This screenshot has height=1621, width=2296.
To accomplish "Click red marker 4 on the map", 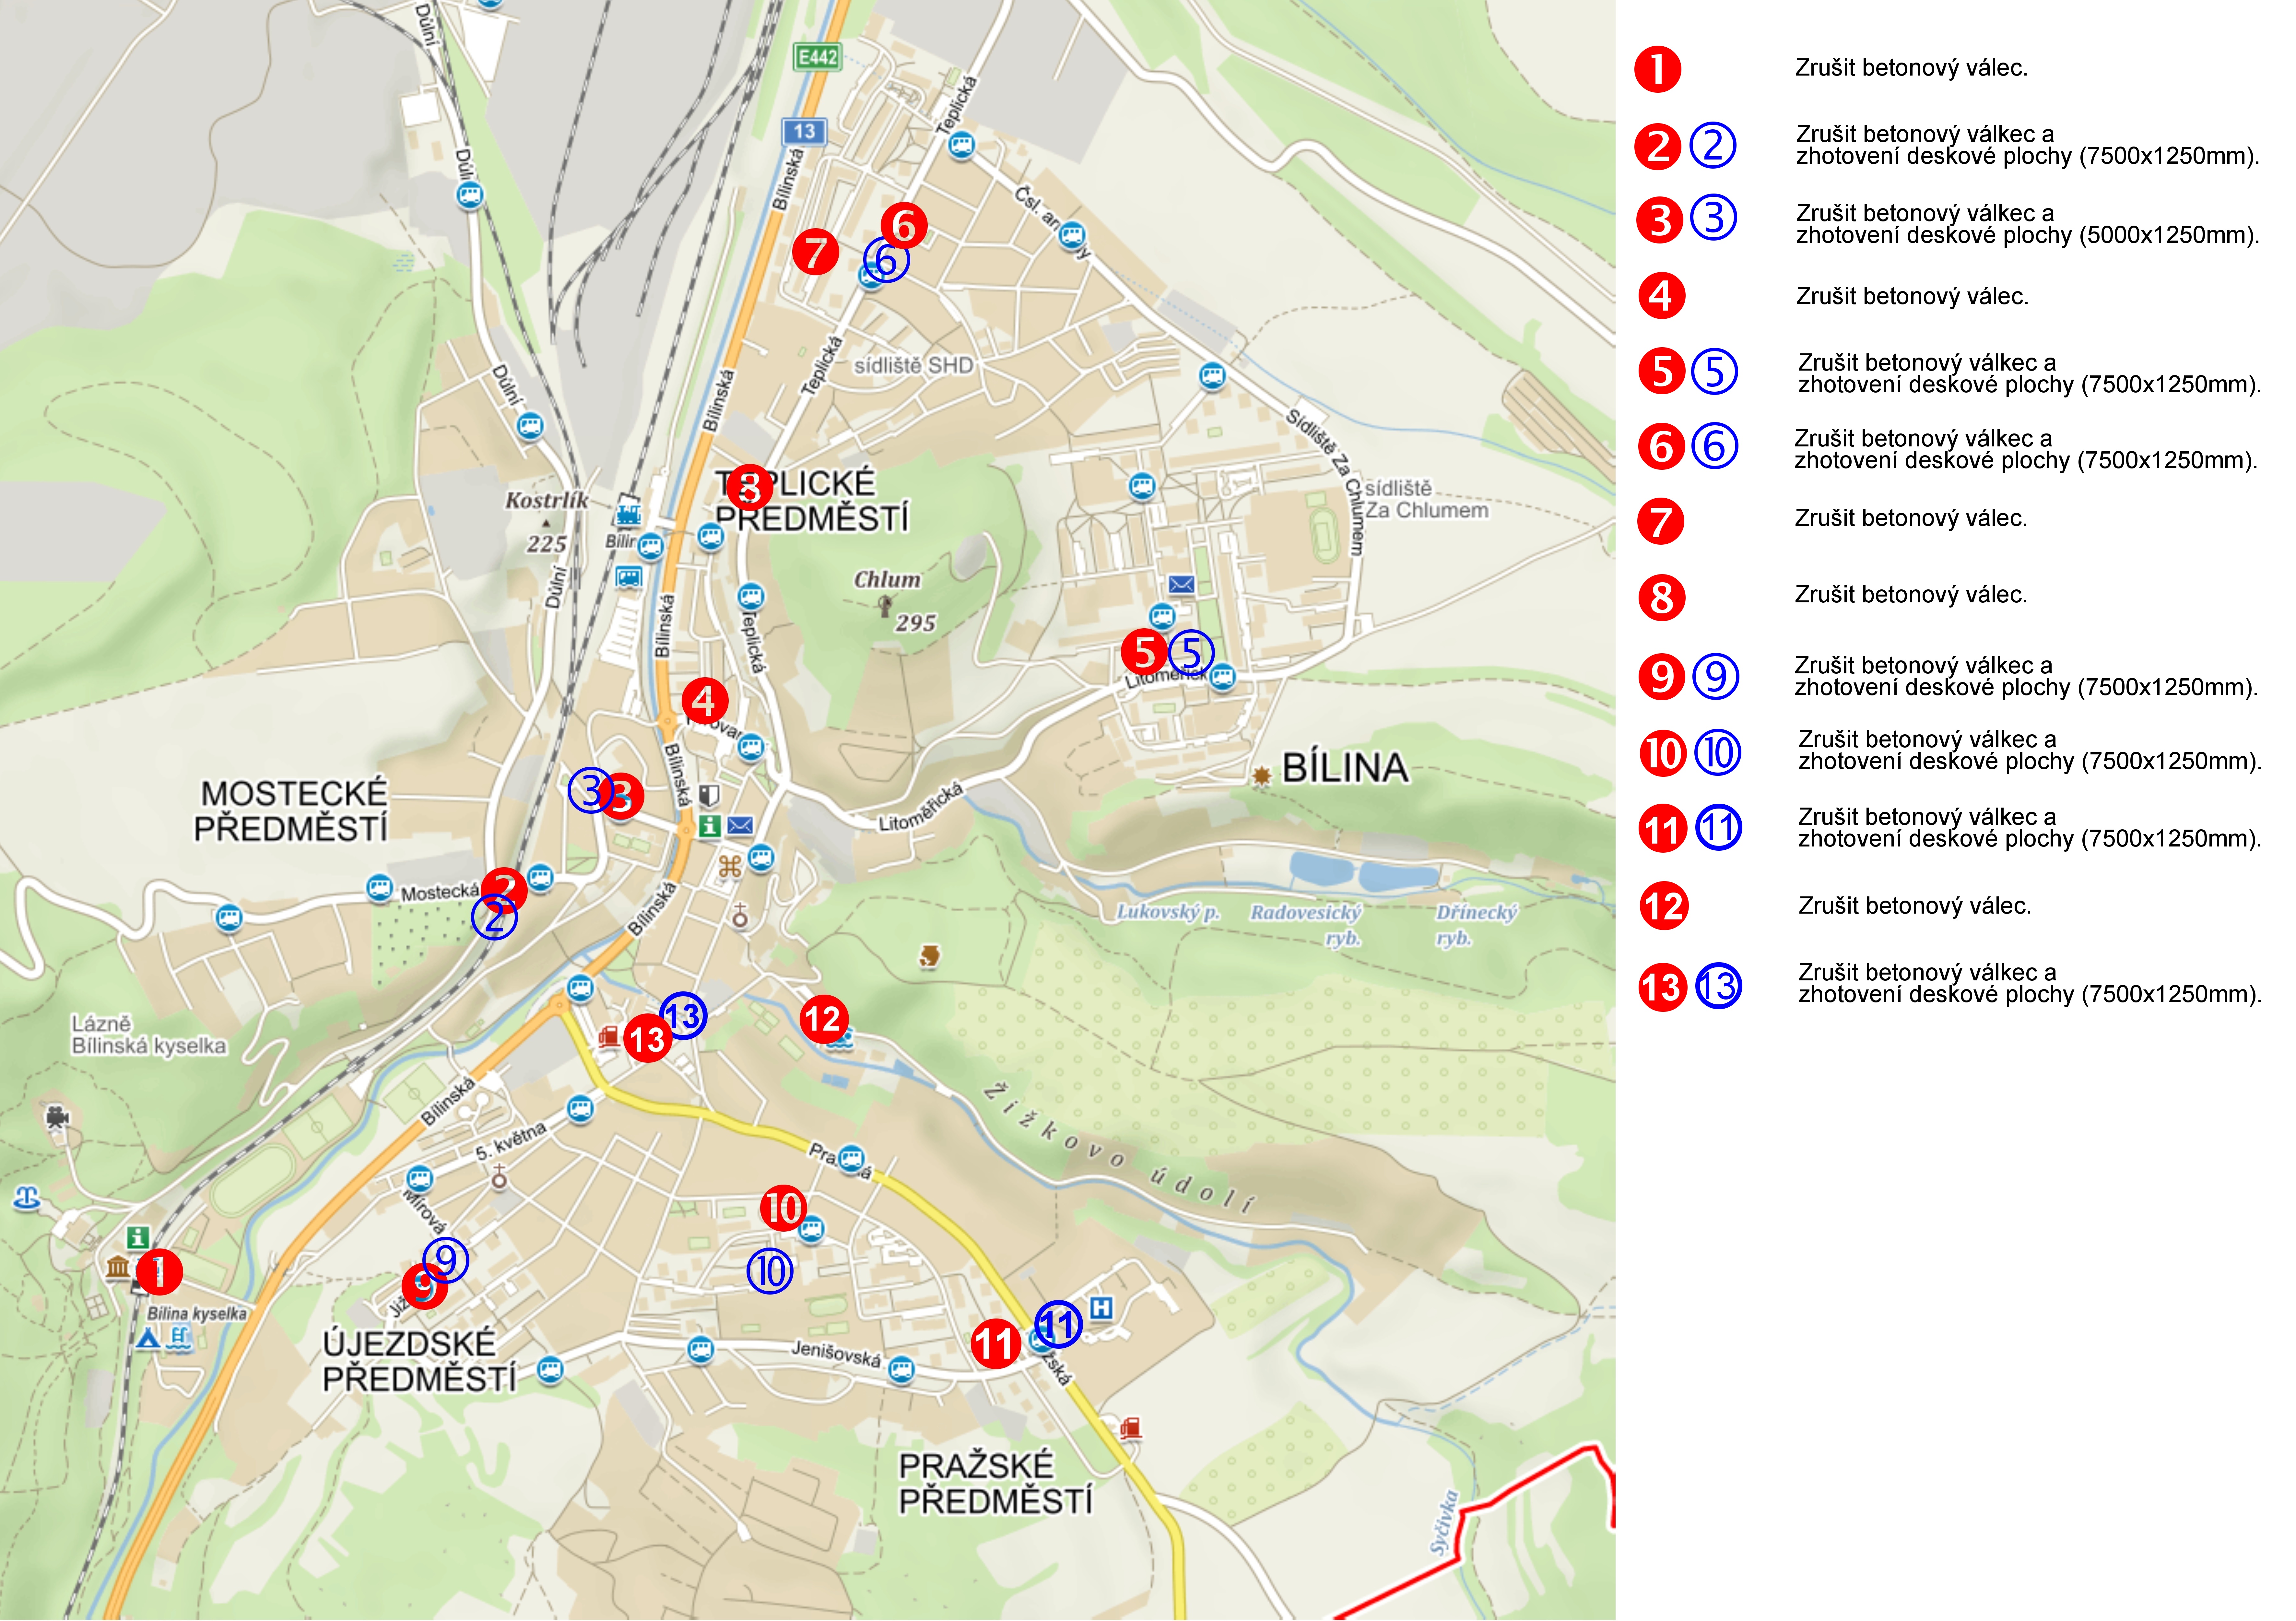I will (x=705, y=701).
